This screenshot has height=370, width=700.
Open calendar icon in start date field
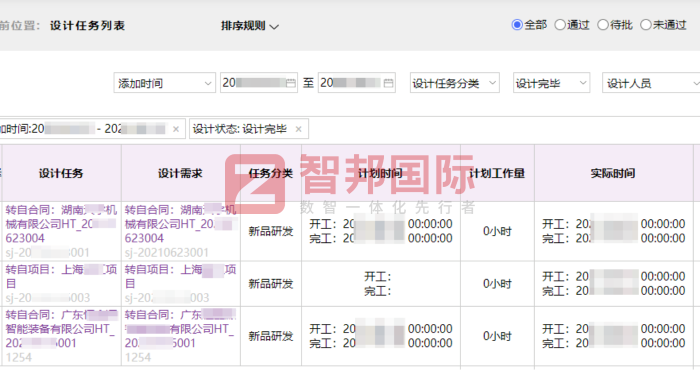pos(291,83)
